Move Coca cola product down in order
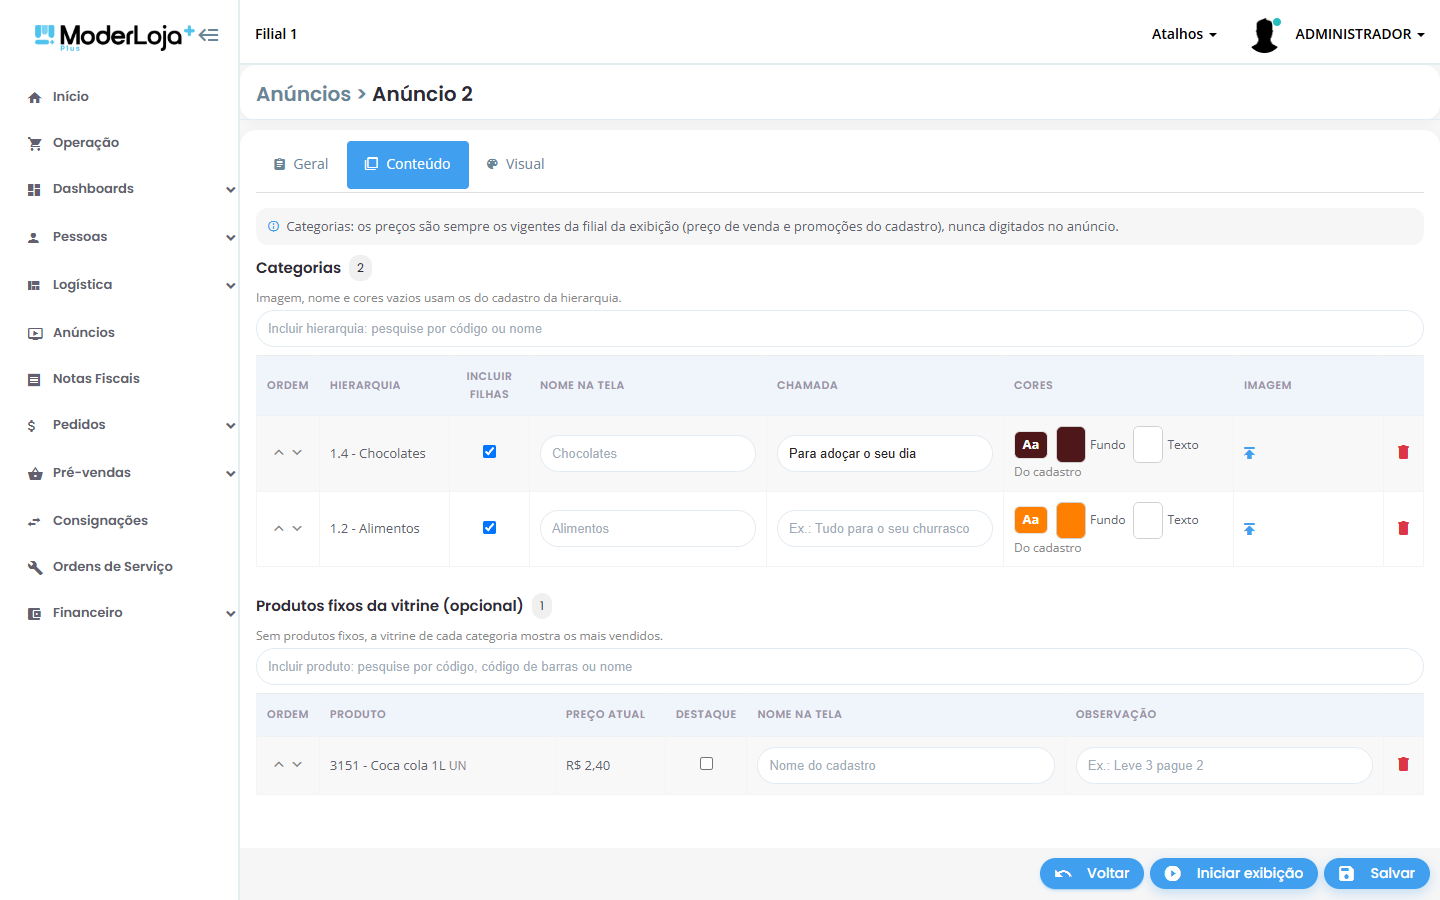The image size is (1440, 900). tap(297, 765)
